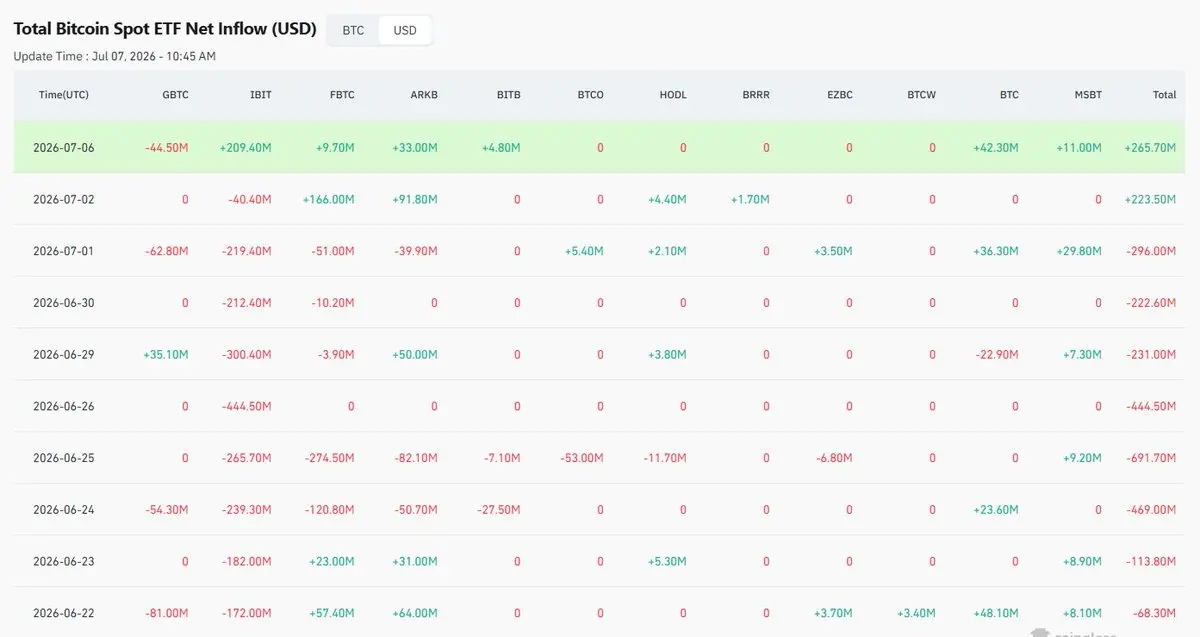Screen dimensions: 1200x637
Task: Click the -219.40M IBIT value
Action: (x=247, y=251)
